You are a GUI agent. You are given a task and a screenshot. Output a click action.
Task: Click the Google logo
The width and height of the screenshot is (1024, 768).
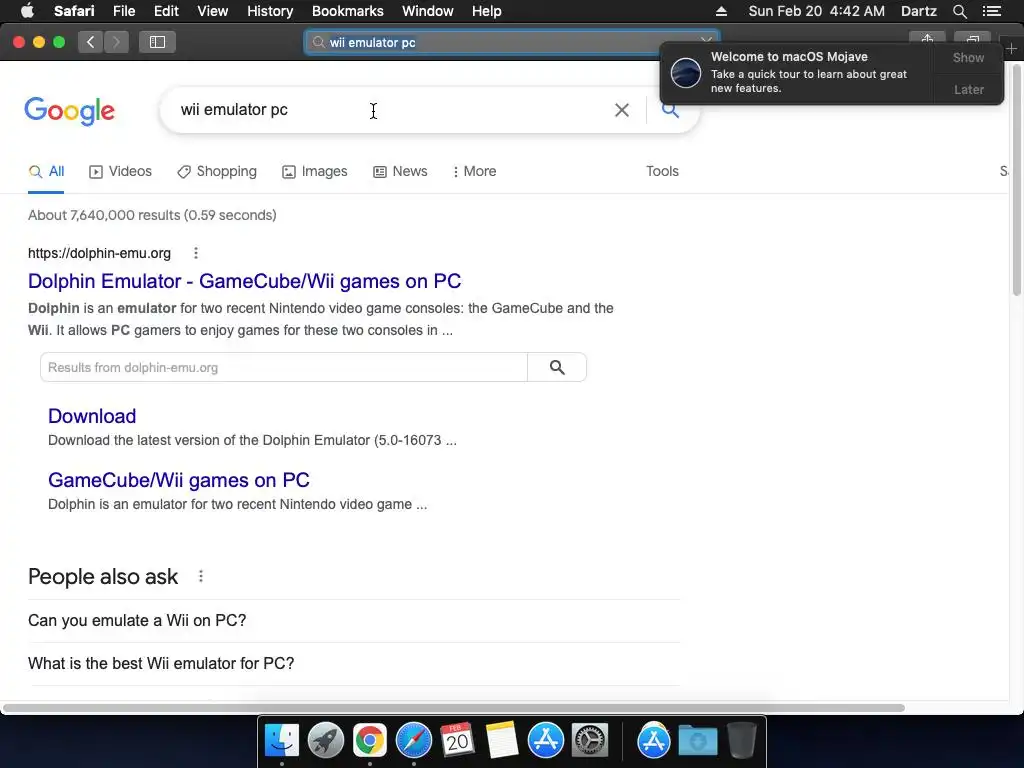(x=69, y=110)
